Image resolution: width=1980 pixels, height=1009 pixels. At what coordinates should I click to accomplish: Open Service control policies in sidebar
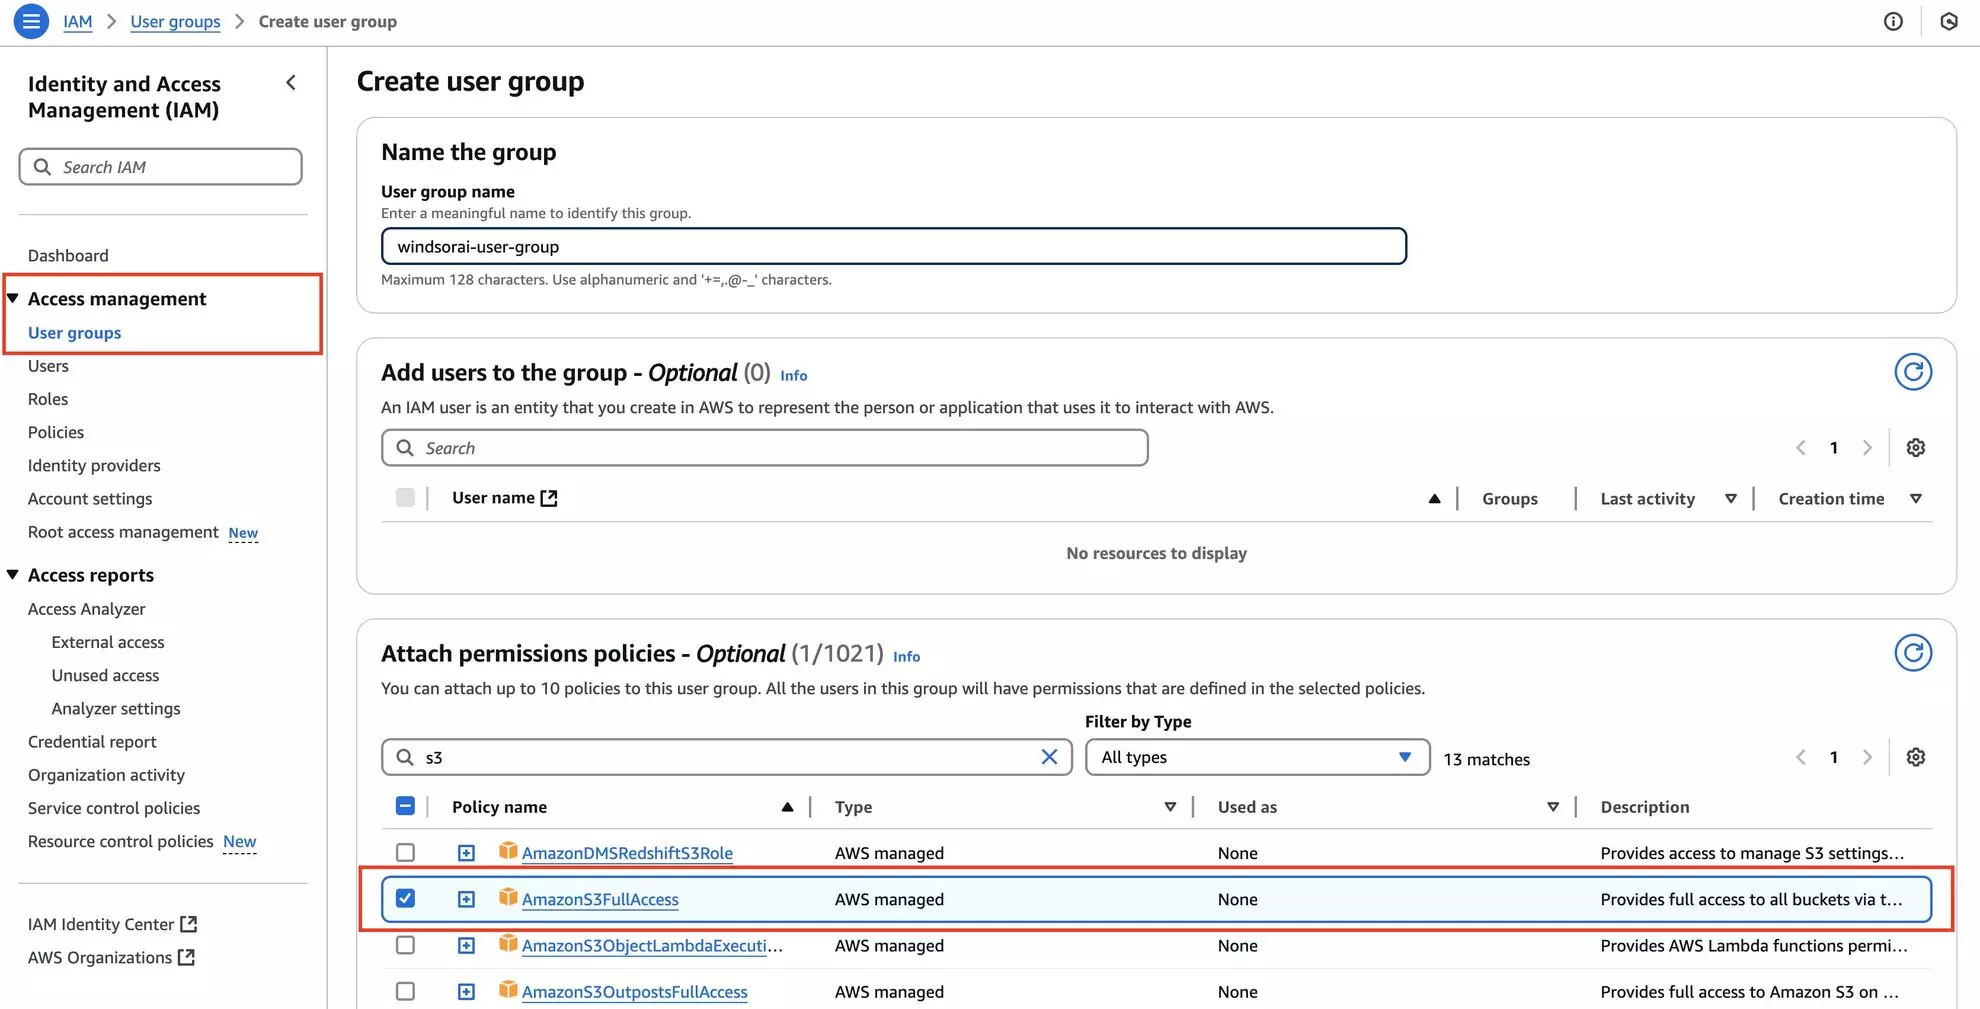click(114, 808)
